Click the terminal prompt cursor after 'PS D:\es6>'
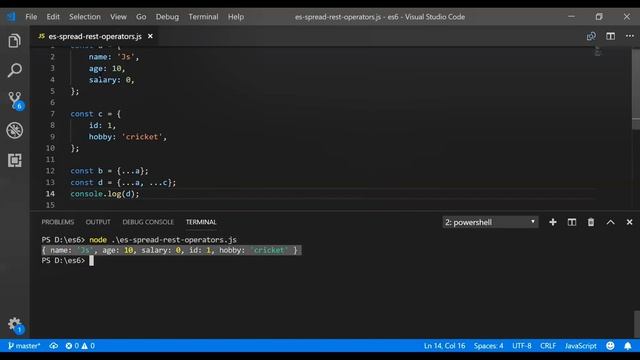Image resolution: width=640 pixels, height=360 pixels. (91, 260)
